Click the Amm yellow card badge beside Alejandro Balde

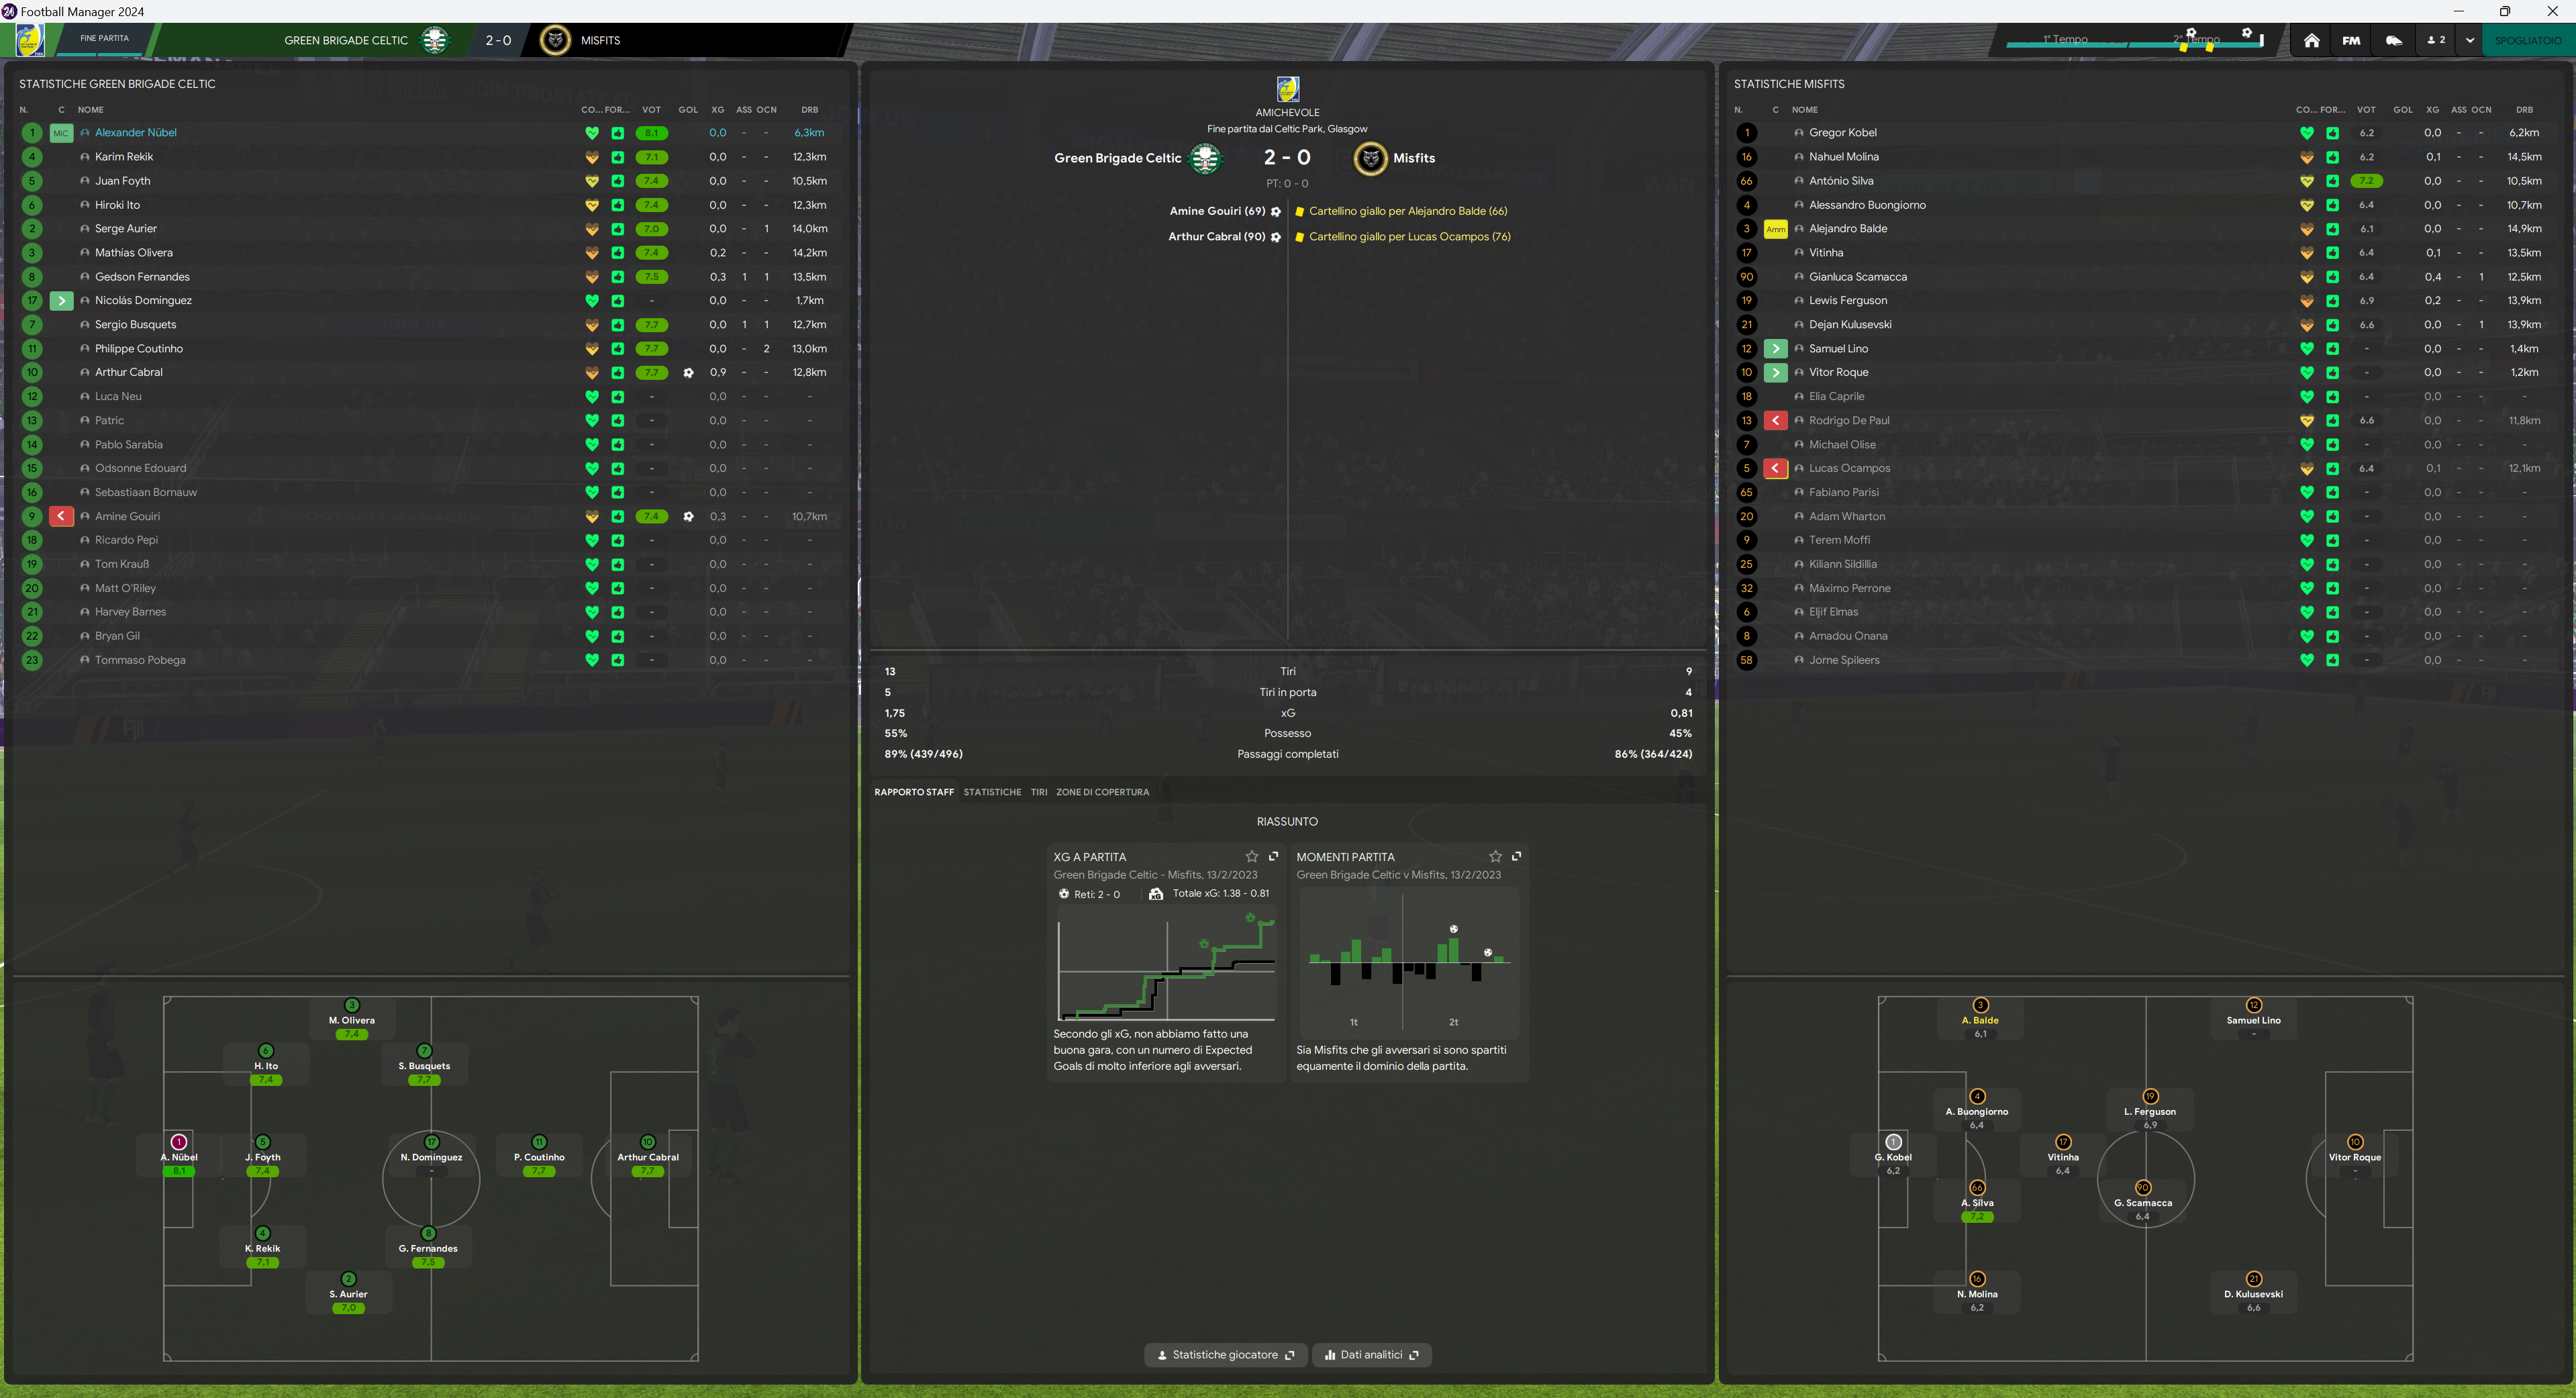pyautogui.click(x=1775, y=229)
